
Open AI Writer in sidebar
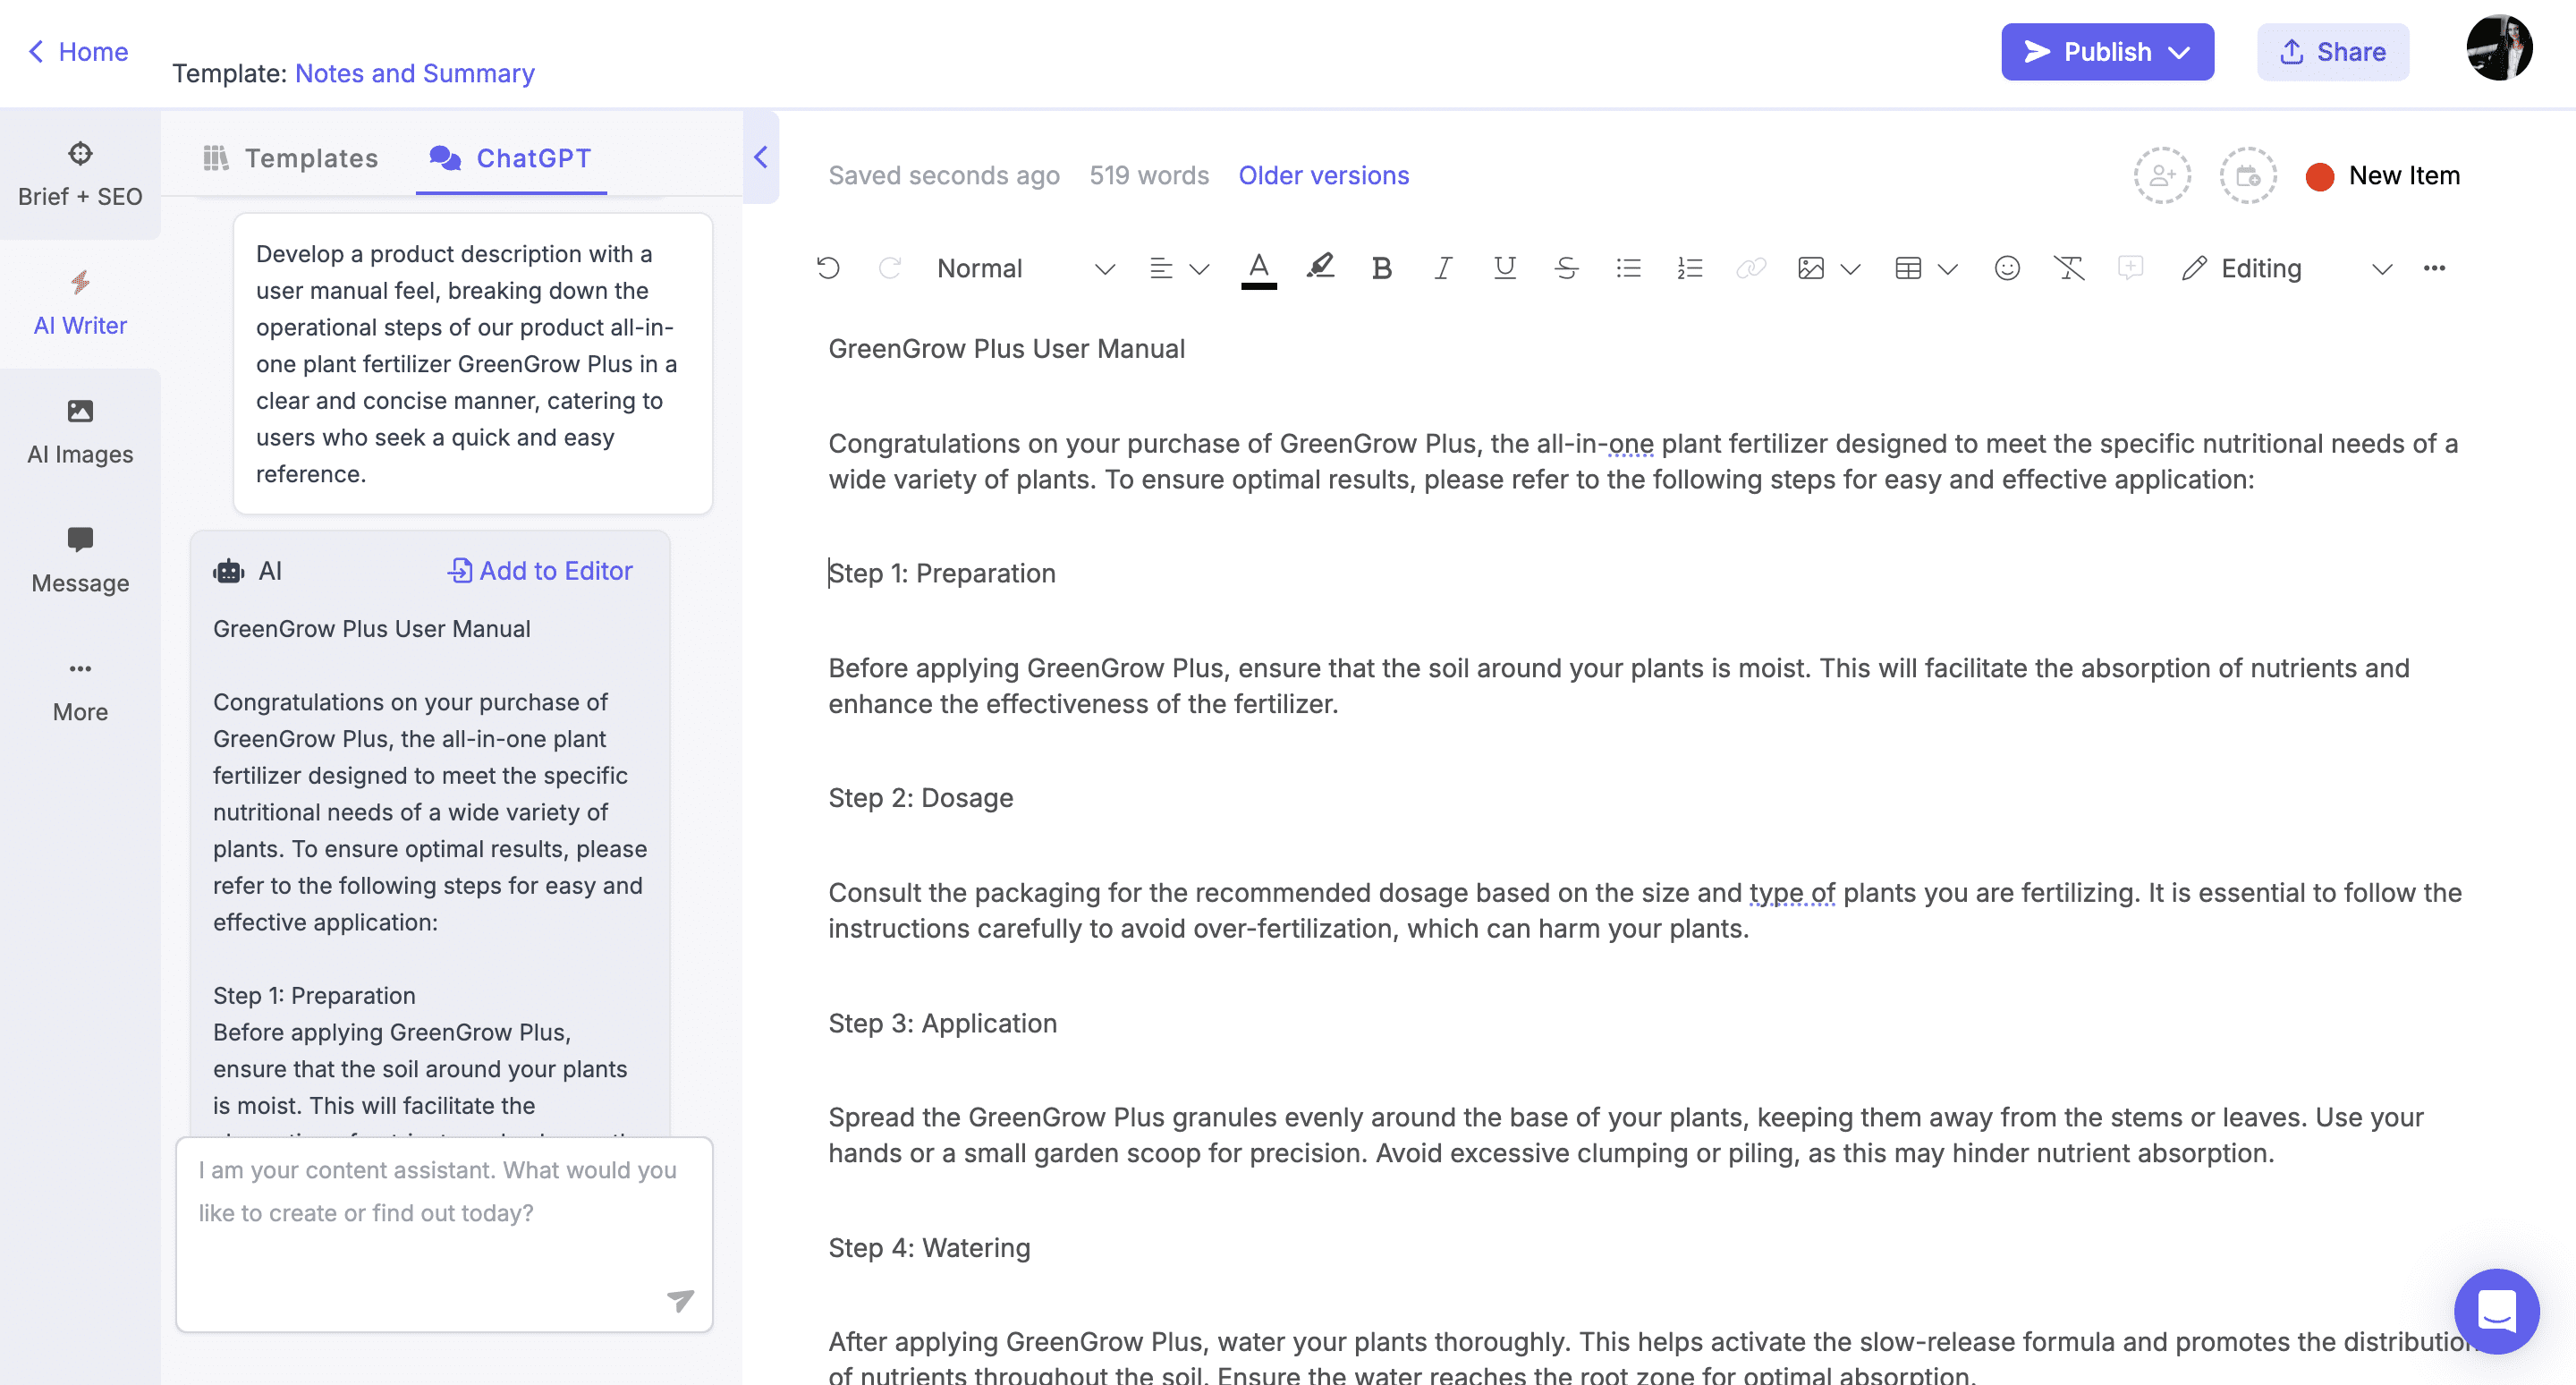coord(80,303)
